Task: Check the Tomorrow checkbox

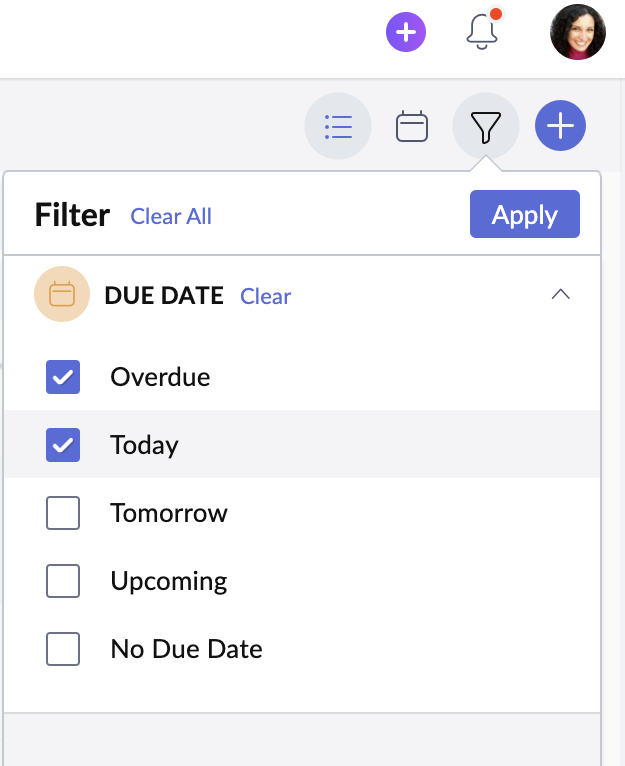Action: pyautogui.click(x=63, y=513)
